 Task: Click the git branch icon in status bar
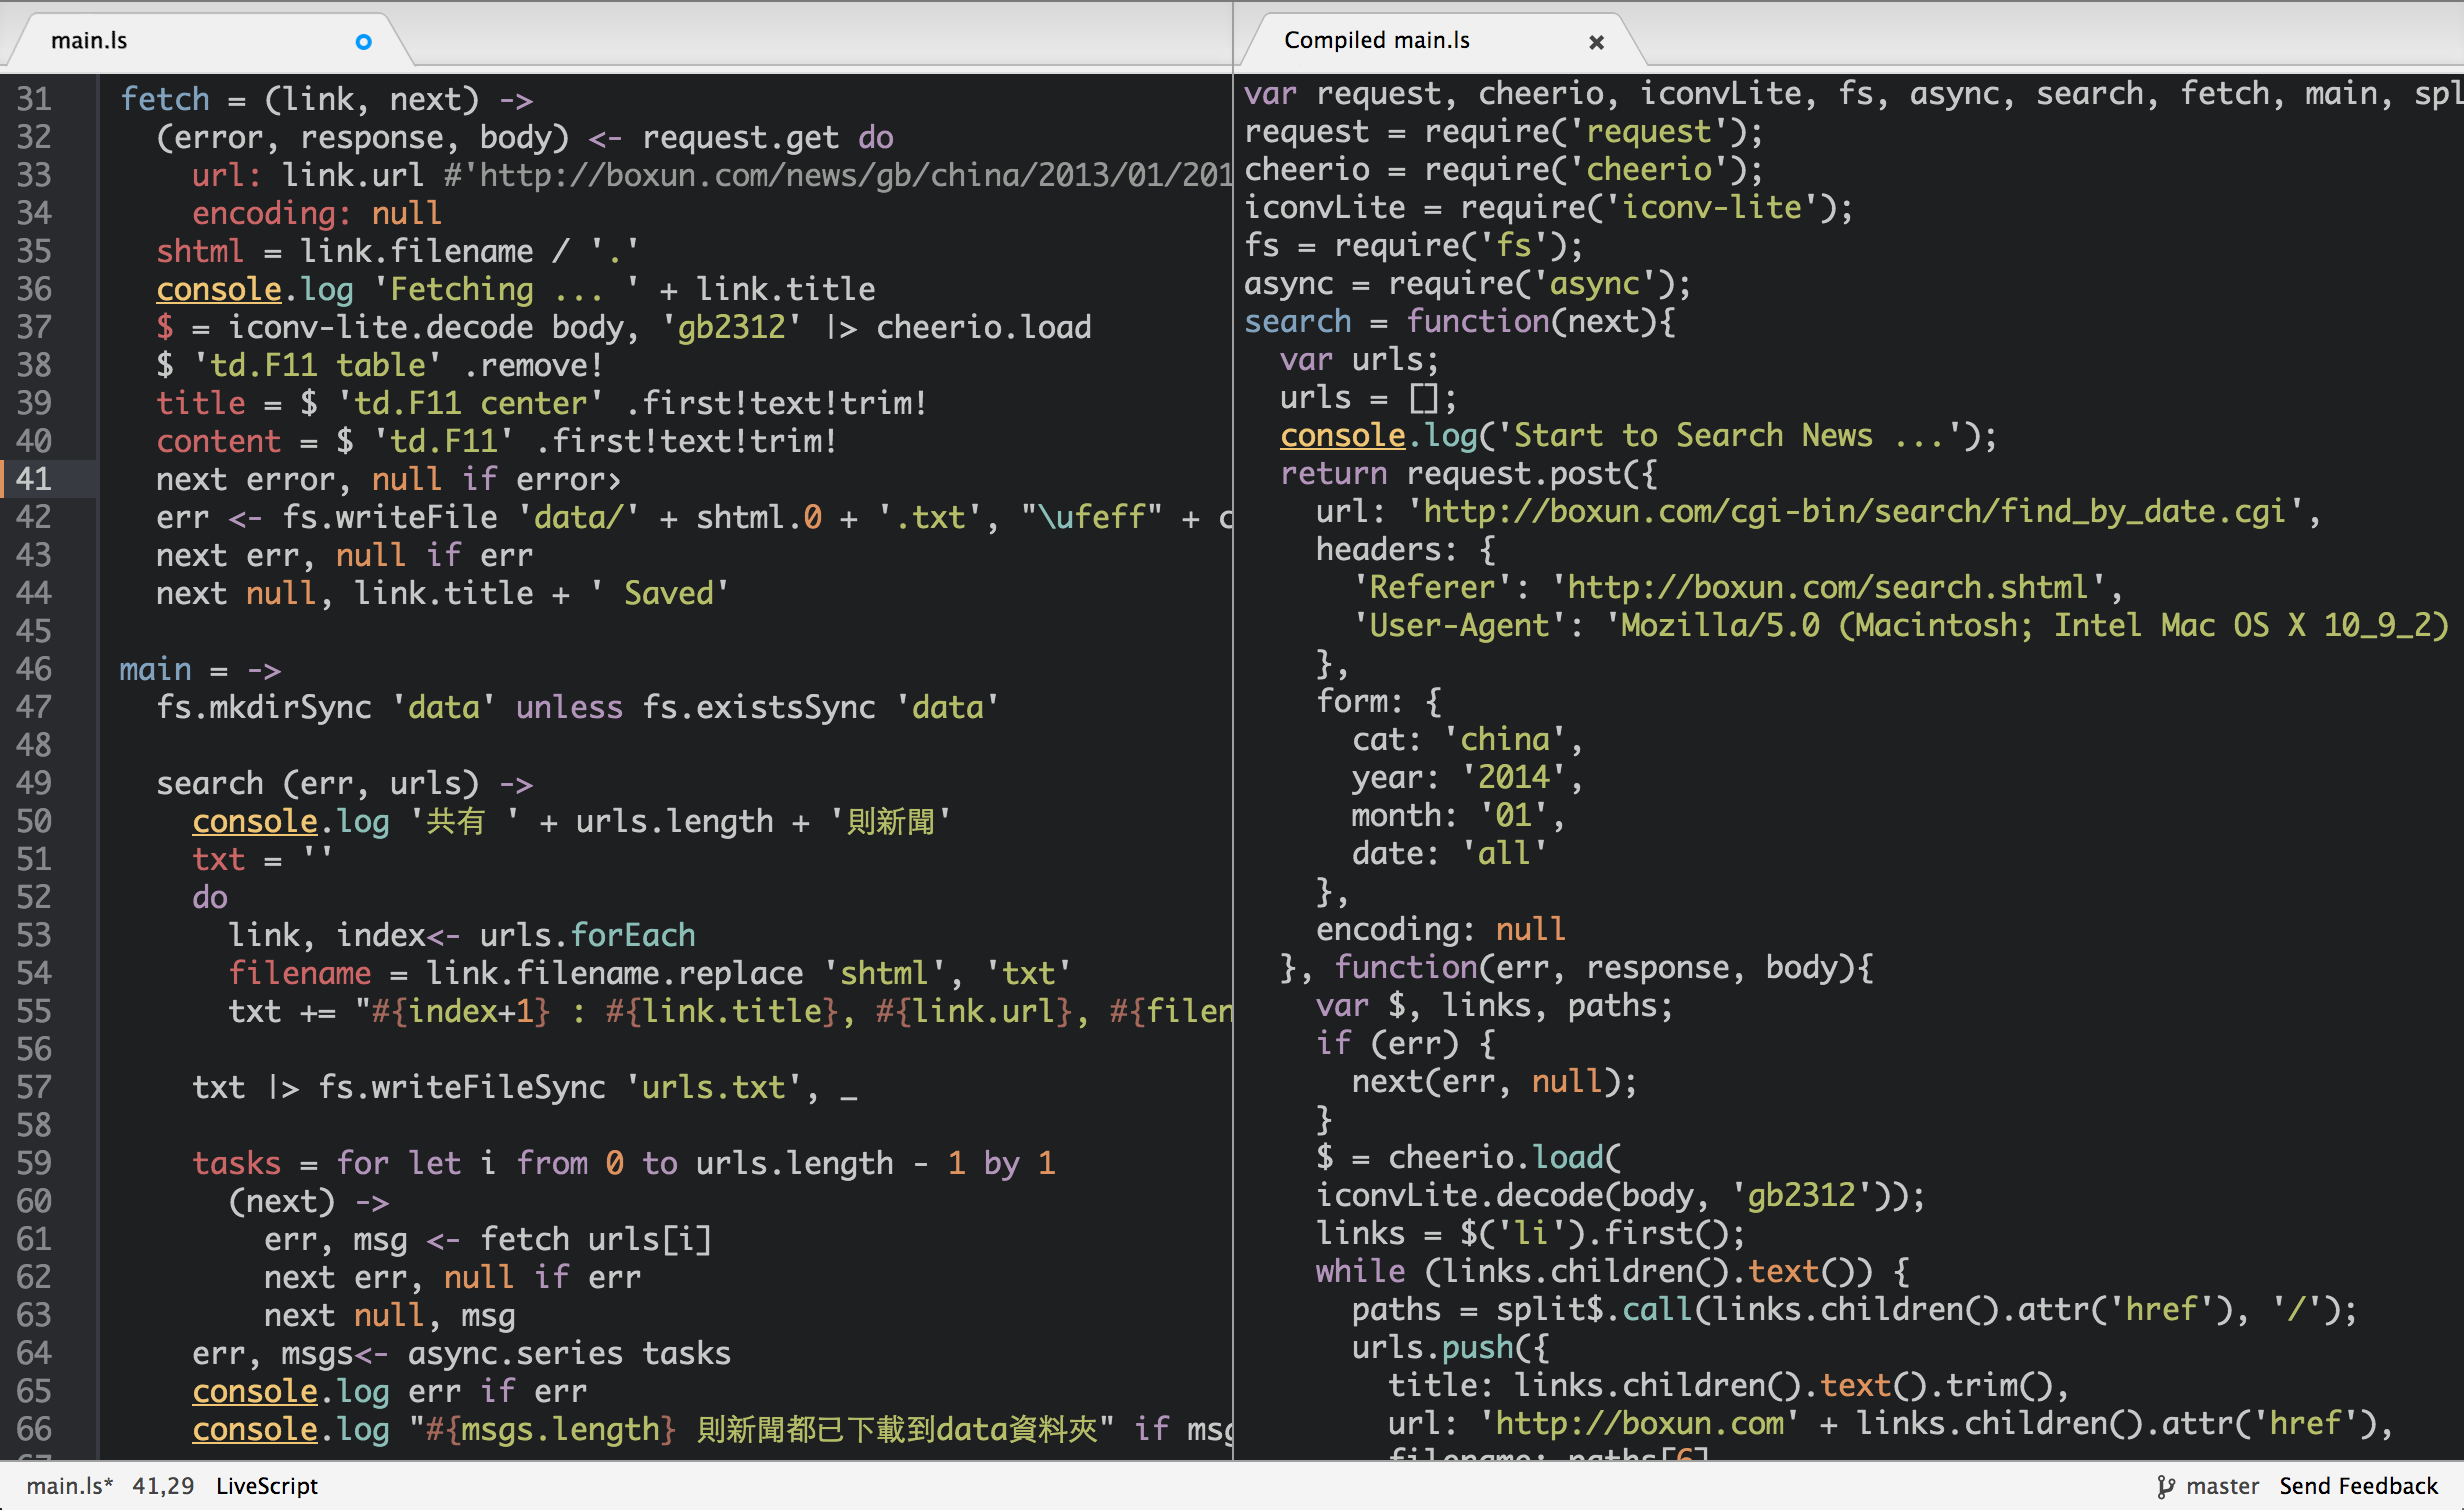(x=2165, y=1486)
